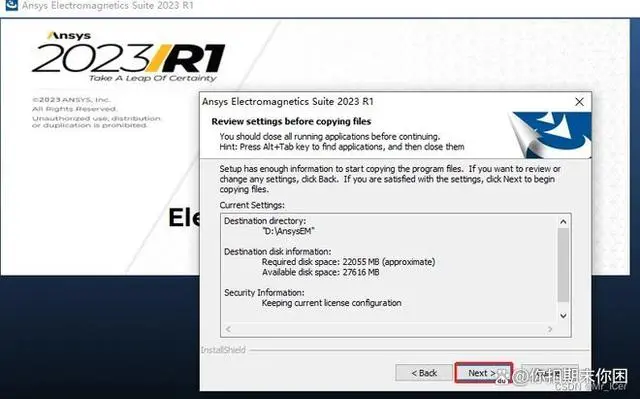
Task: Click the "Current Settings:" label
Action: (252, 205)
